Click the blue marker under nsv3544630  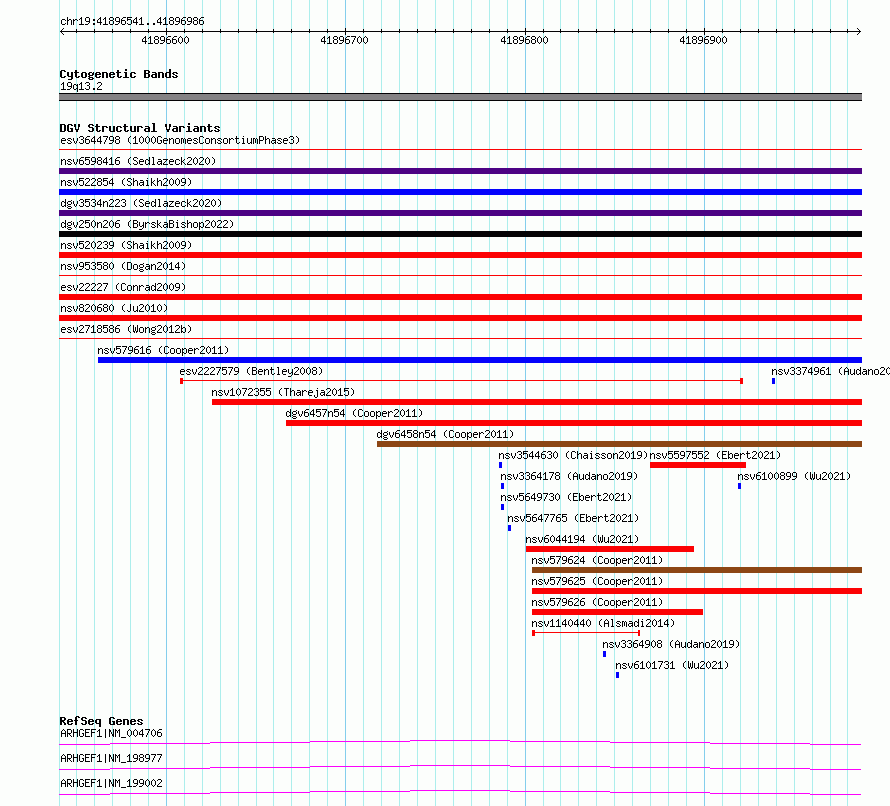(500, 465)
